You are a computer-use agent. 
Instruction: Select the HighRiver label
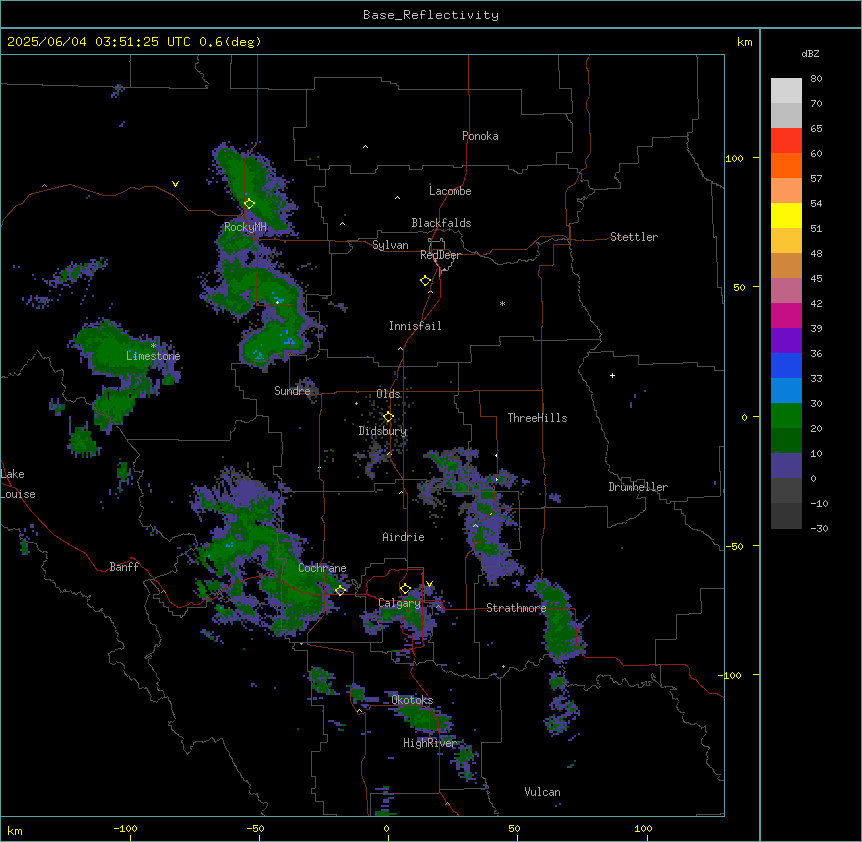pos(430,743)
